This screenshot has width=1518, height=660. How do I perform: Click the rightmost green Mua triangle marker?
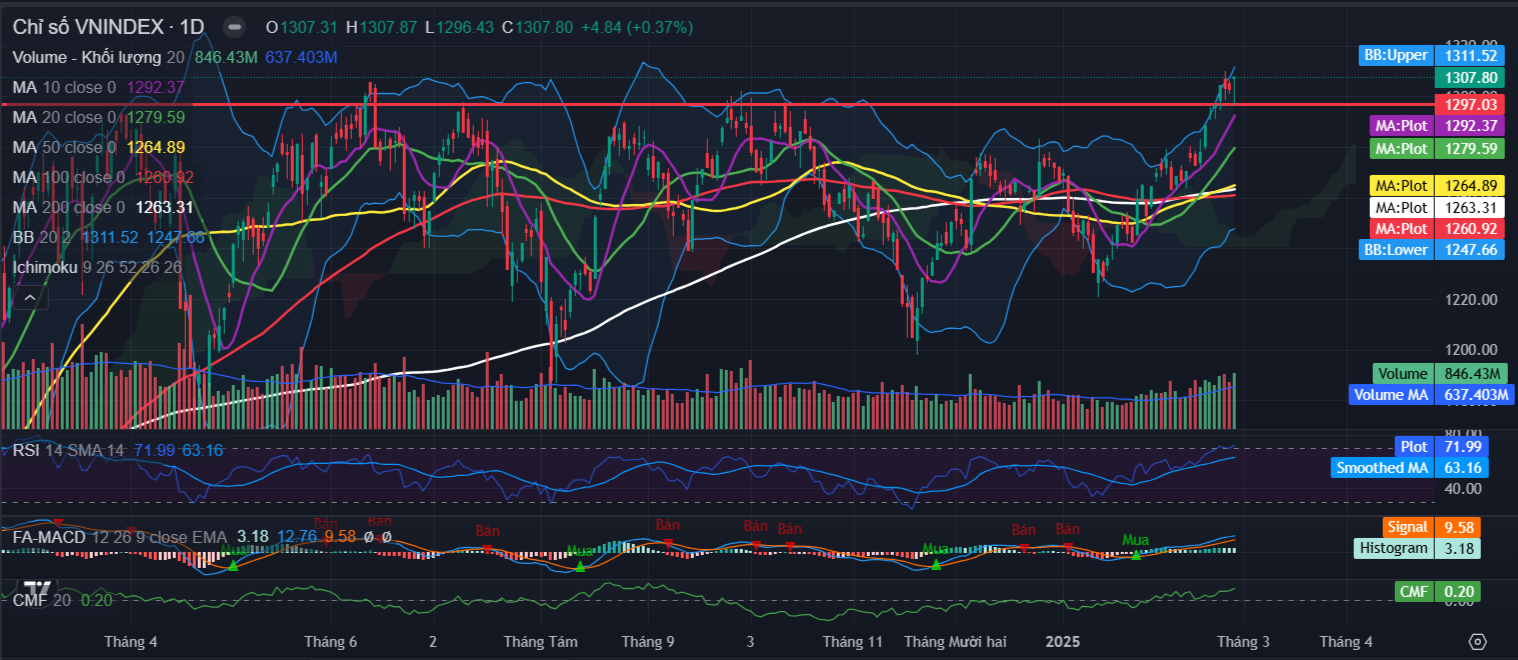pyautogui.click(x=1135, y=554)
